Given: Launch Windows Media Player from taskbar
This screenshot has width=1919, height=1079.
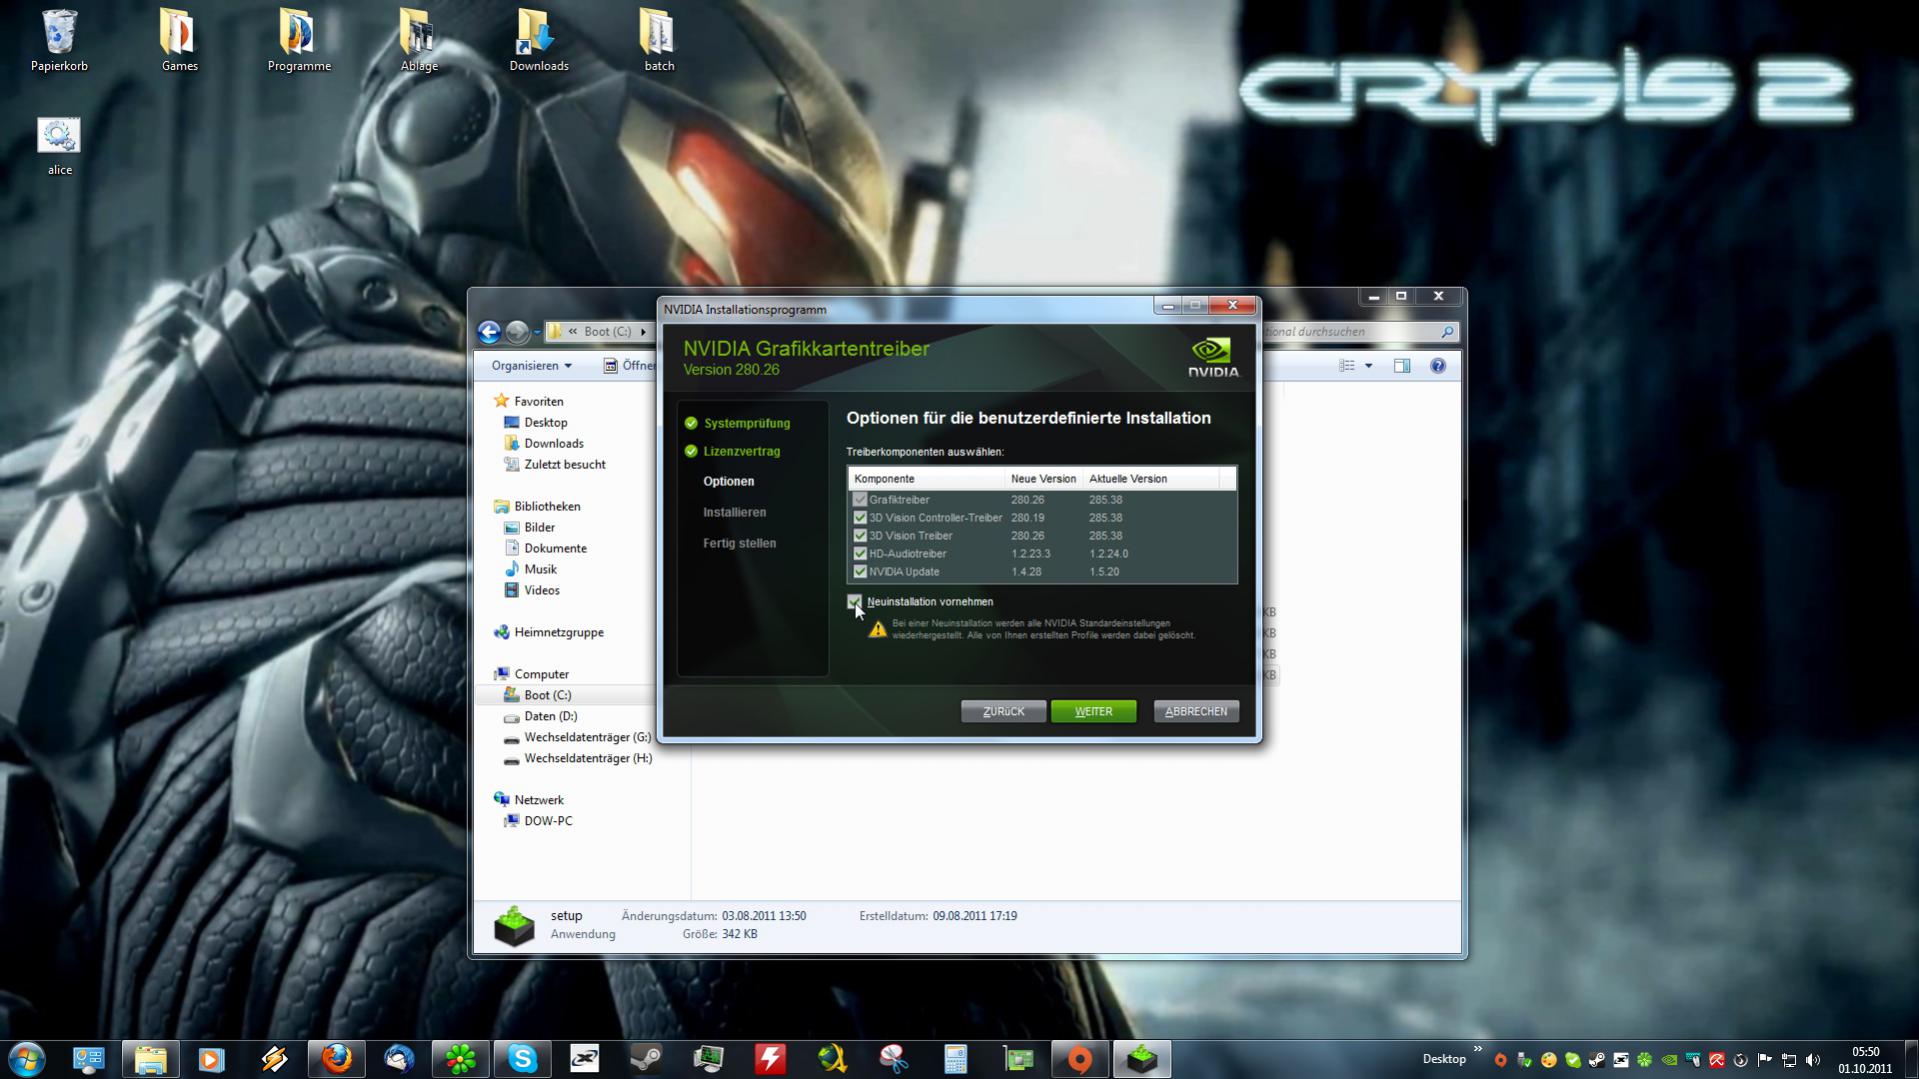Looking at the screenshot, I should (211, 1058).
